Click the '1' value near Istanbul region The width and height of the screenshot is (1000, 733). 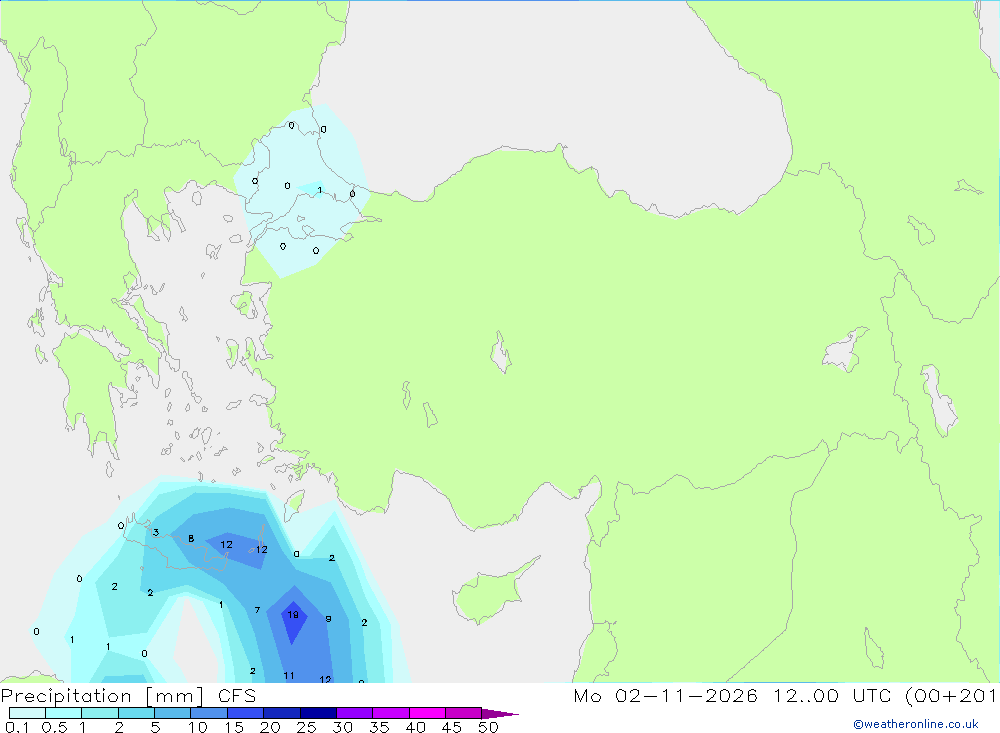(x=320, y=190)
